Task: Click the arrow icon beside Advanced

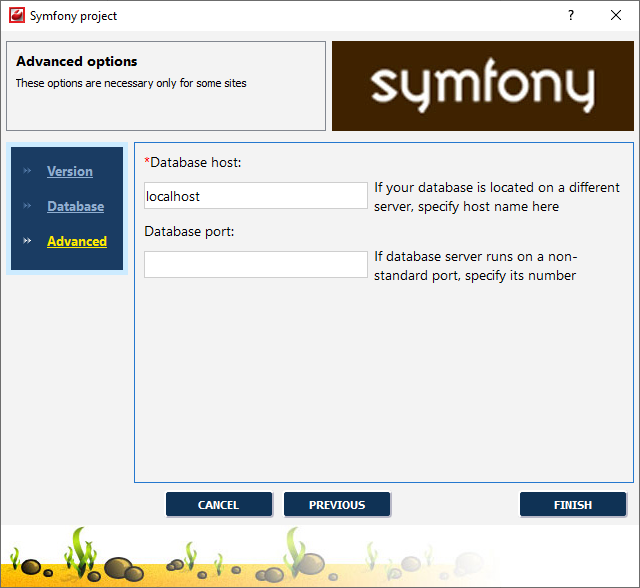Action: point(27,241)
